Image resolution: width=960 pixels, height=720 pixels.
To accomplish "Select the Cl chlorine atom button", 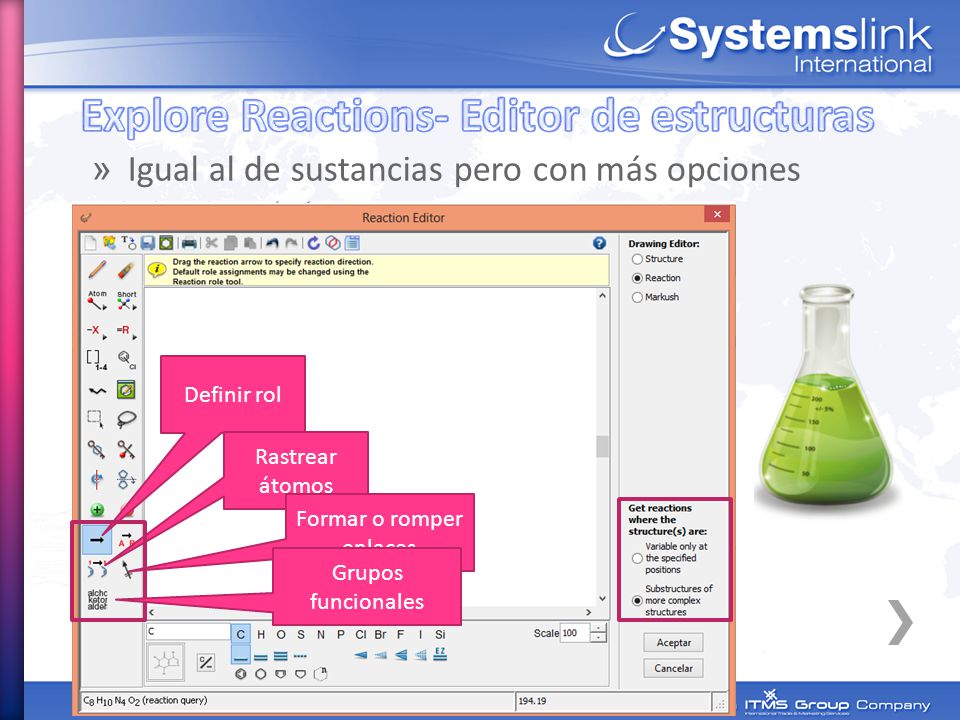I will [x=361, y=635].
